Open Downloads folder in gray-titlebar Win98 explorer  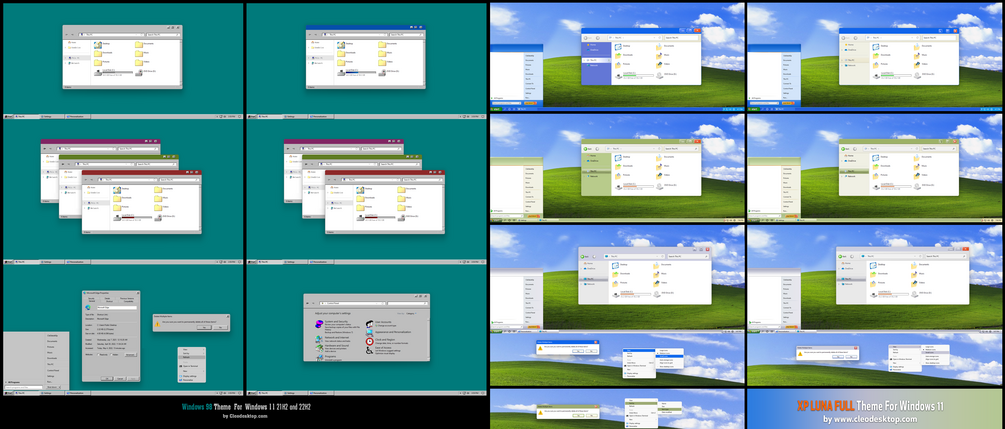pyautogui.click(x=98, y=54)
